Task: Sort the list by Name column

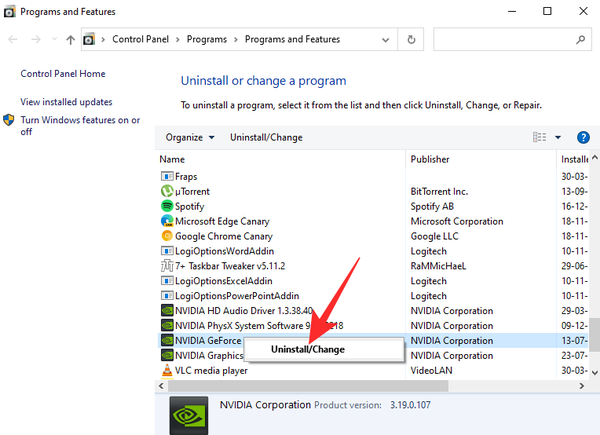Action: (172, 159)
